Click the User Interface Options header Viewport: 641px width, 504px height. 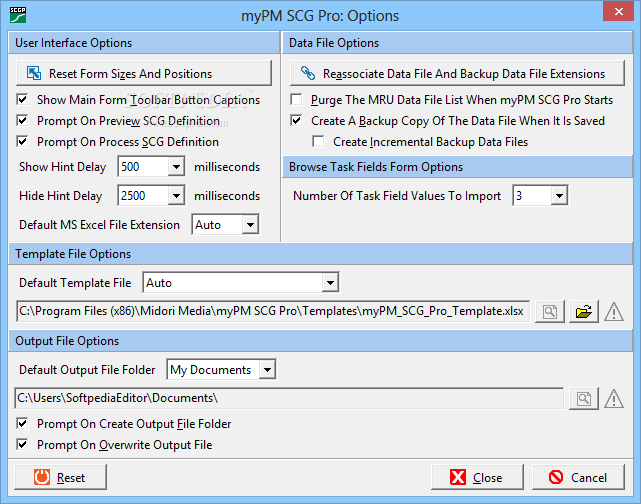(144, 43)
